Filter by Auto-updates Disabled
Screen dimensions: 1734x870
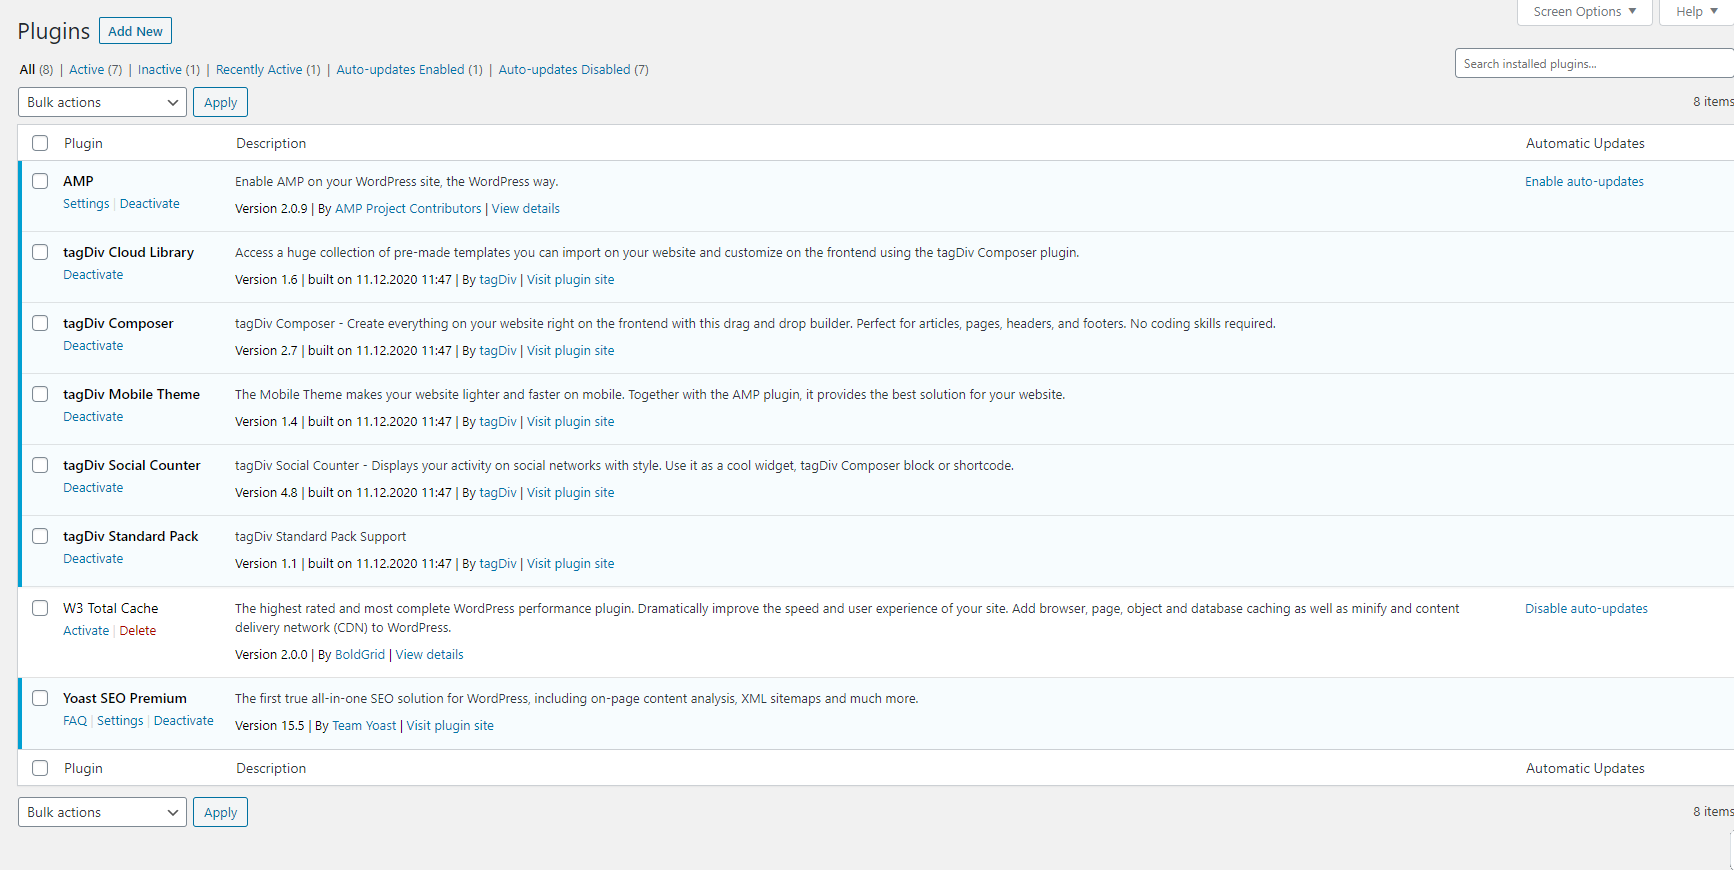pyautogui.click(x=573, y=70)
